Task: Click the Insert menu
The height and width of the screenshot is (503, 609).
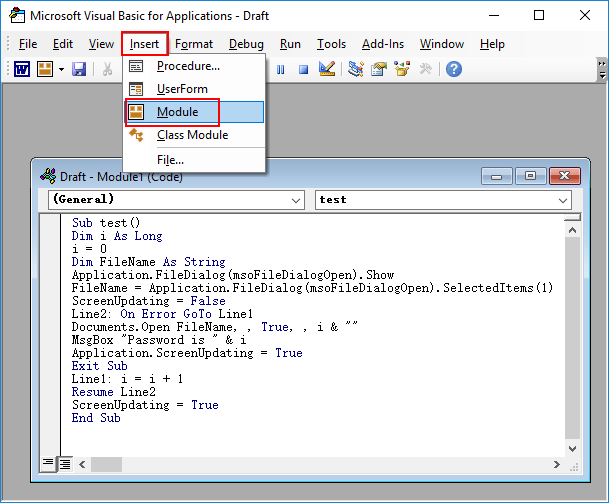Action: 144,44
